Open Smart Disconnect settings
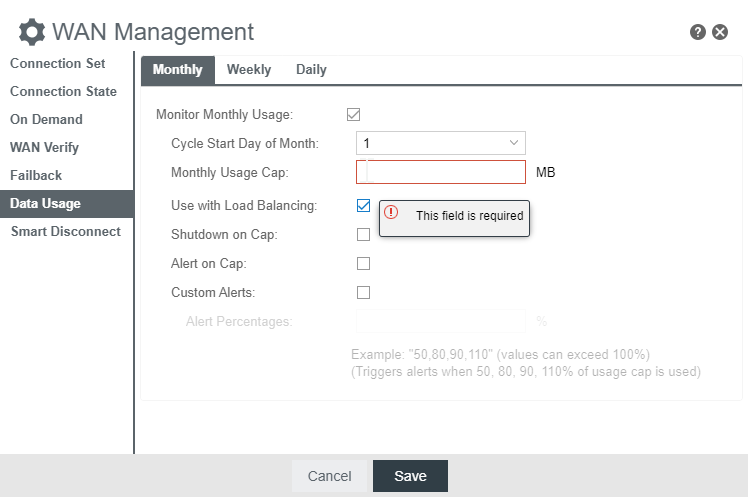This screenshot has height=497, width=748. (66, 232)
